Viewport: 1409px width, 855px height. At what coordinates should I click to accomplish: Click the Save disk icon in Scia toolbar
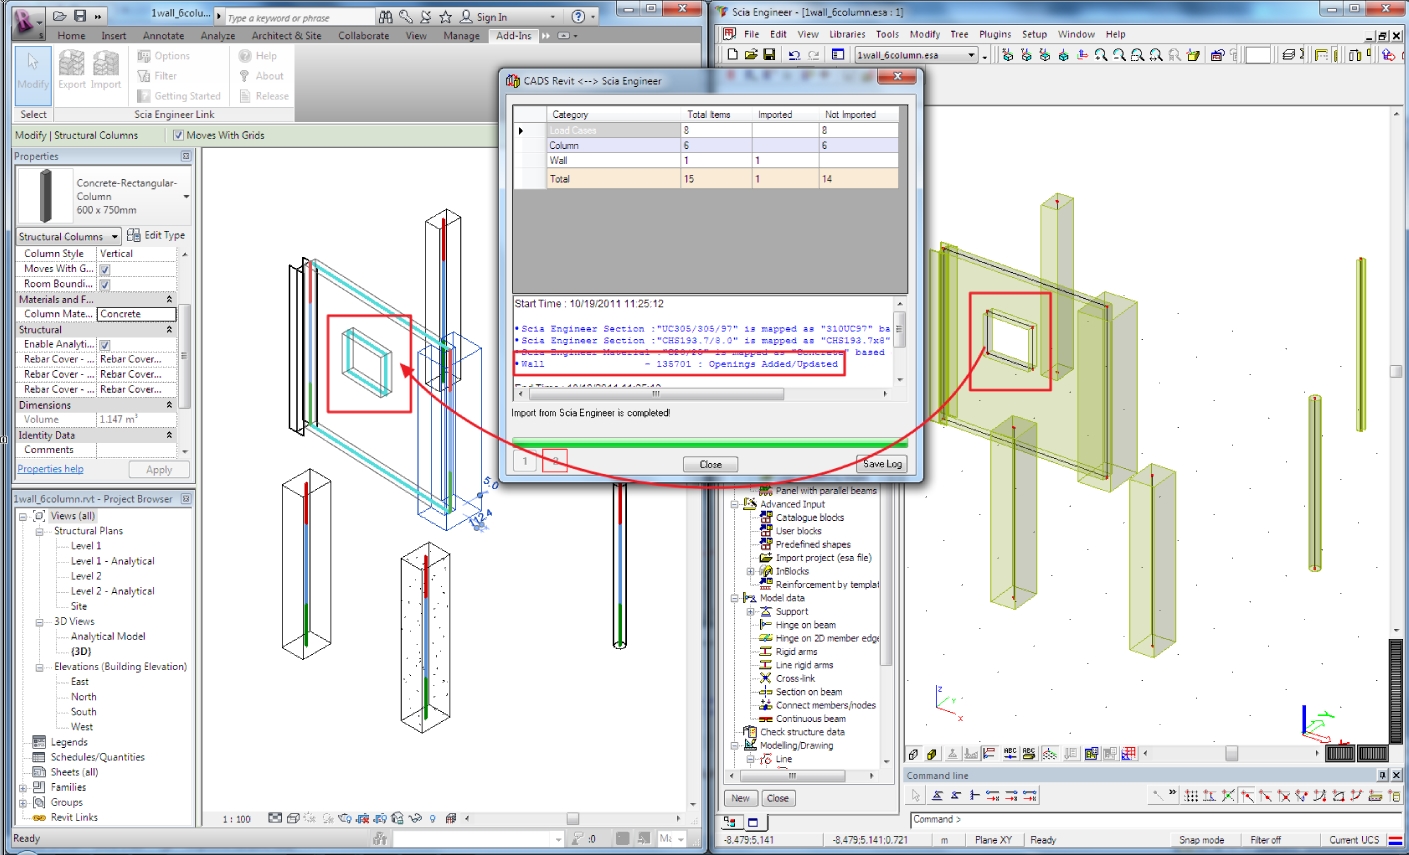[769, 55]
